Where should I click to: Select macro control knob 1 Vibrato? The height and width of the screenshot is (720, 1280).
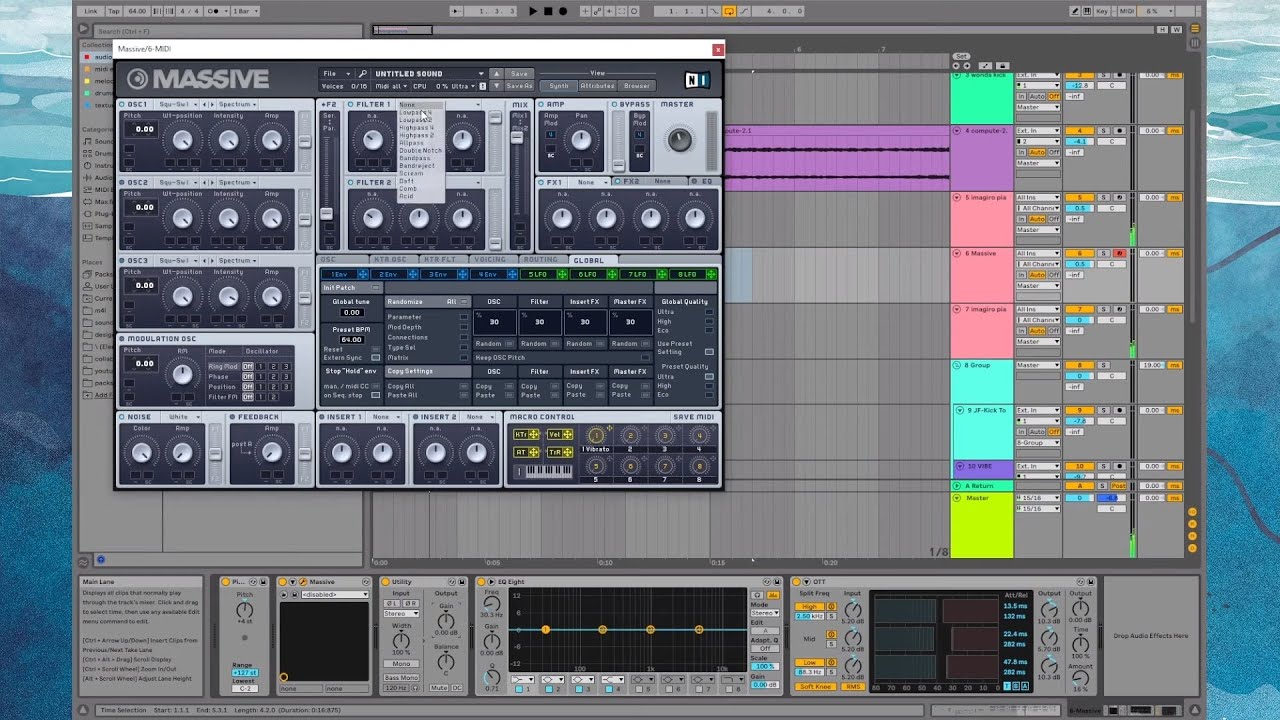click(x=596, y=435)
